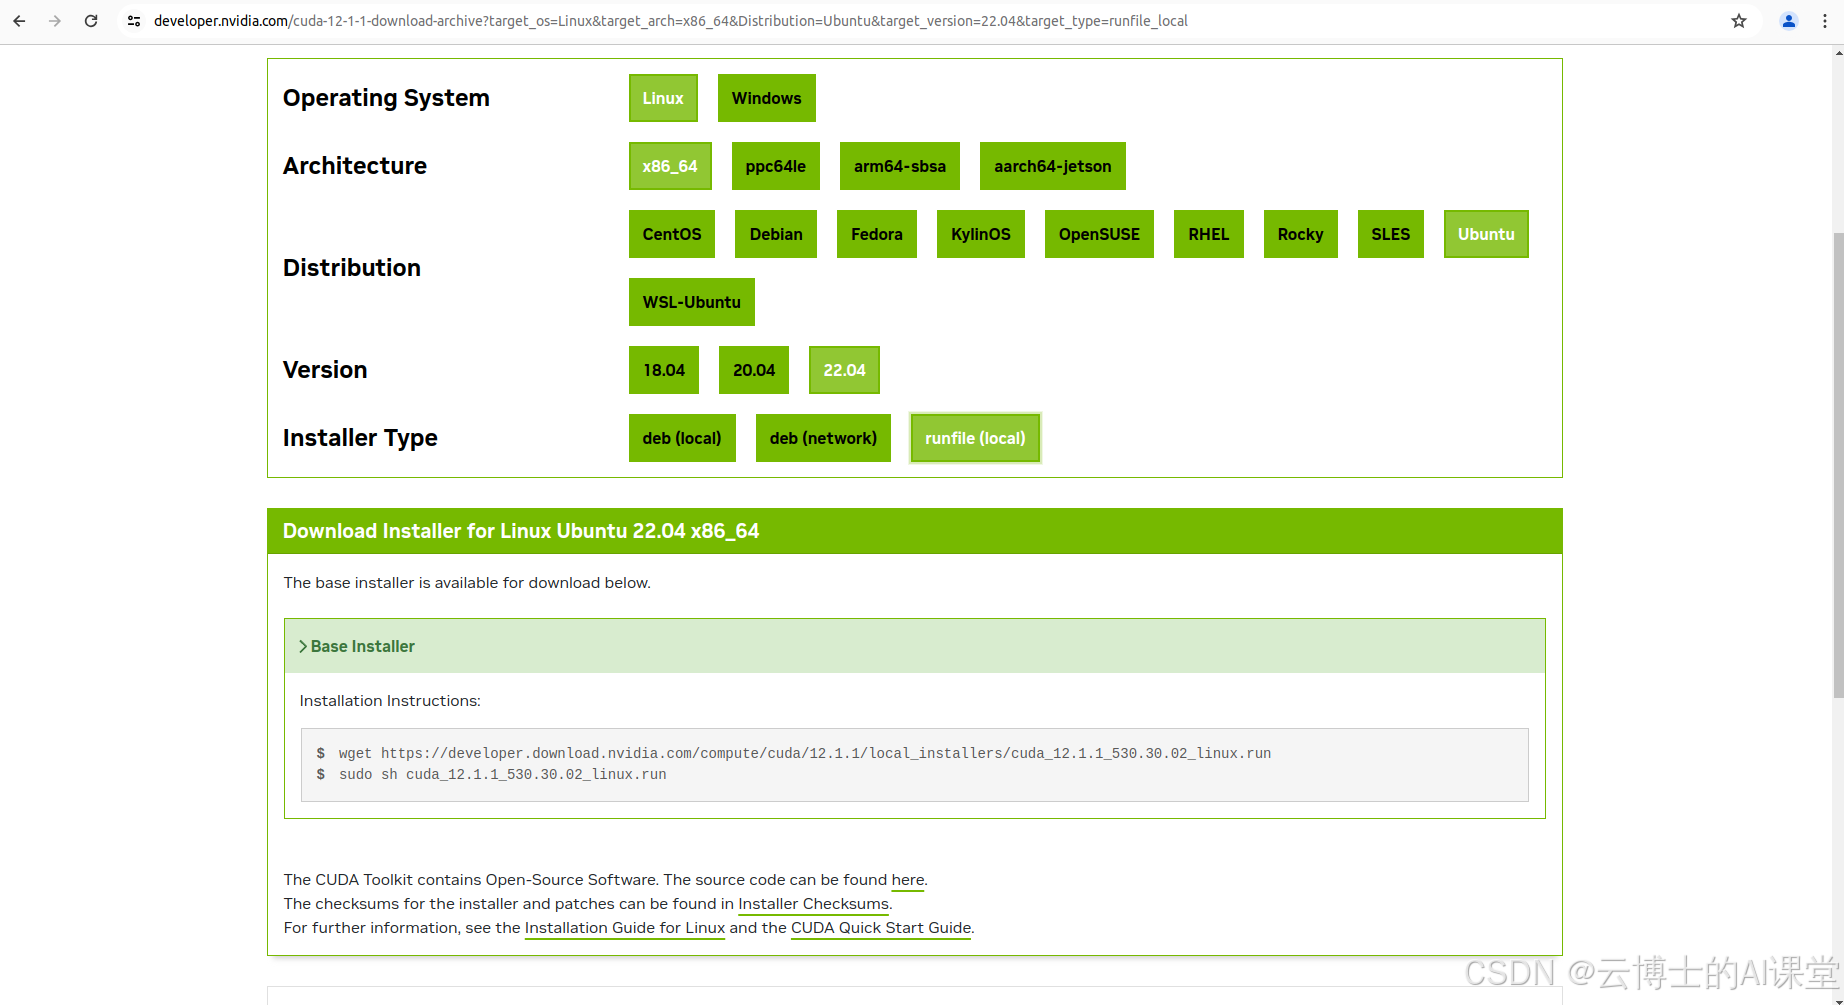The width and height of the screenshot is (1844, 1005).
Task: Select OpenSUSE distribution
Action: click(x=1099, y=234)
